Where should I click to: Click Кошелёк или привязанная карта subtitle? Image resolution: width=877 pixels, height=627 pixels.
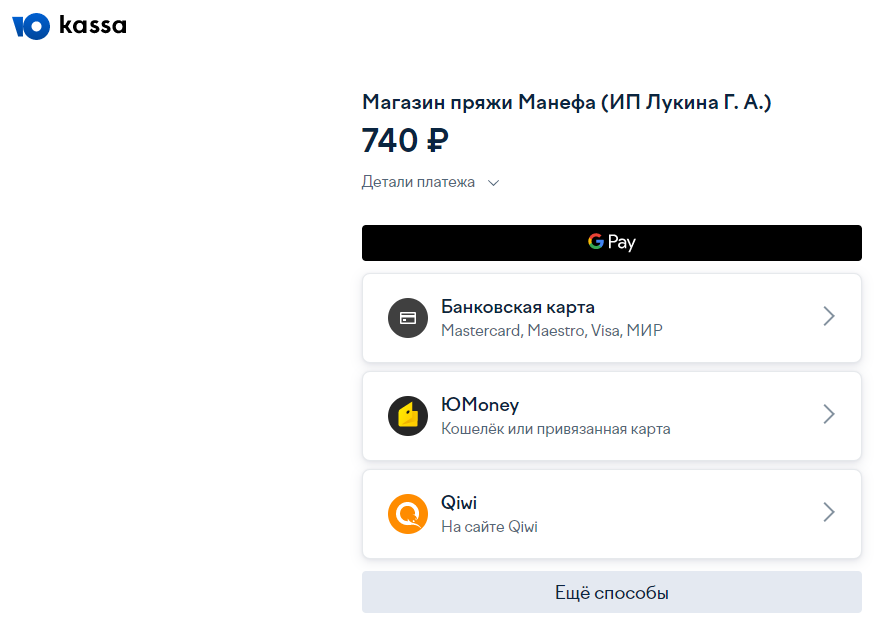click(x=555, y=429)
